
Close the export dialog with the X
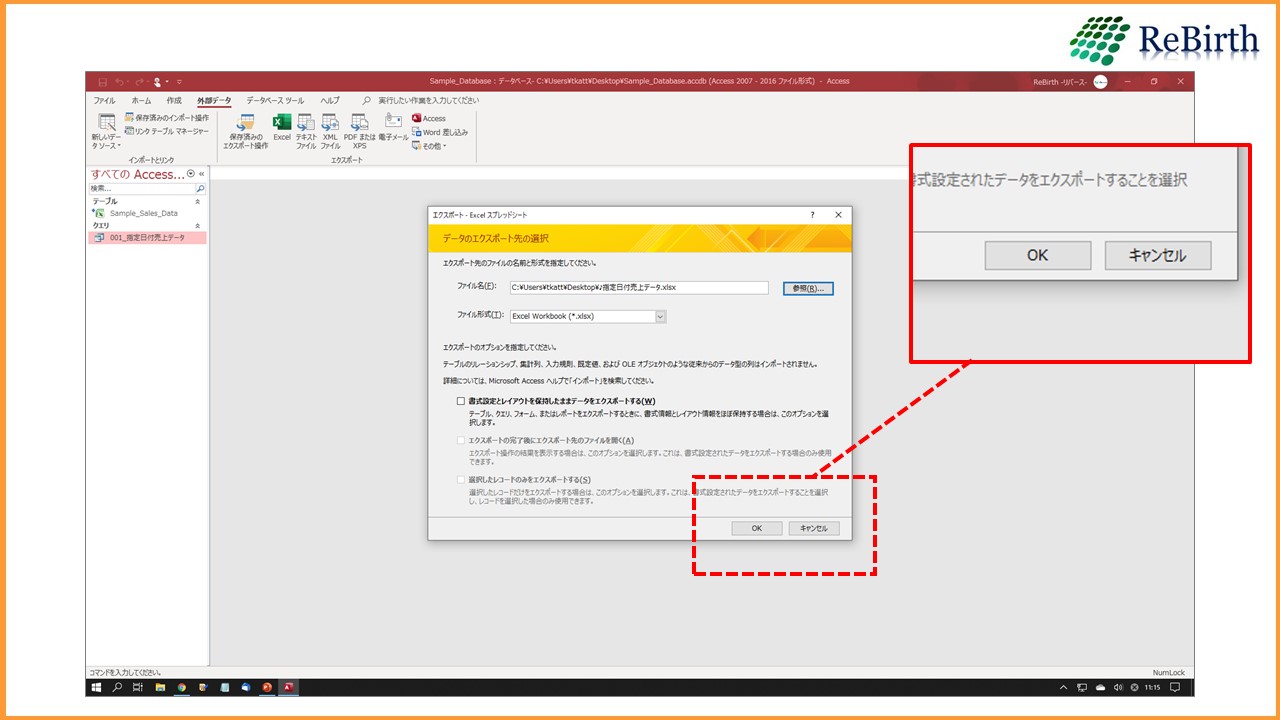click(x=838, y=214)
